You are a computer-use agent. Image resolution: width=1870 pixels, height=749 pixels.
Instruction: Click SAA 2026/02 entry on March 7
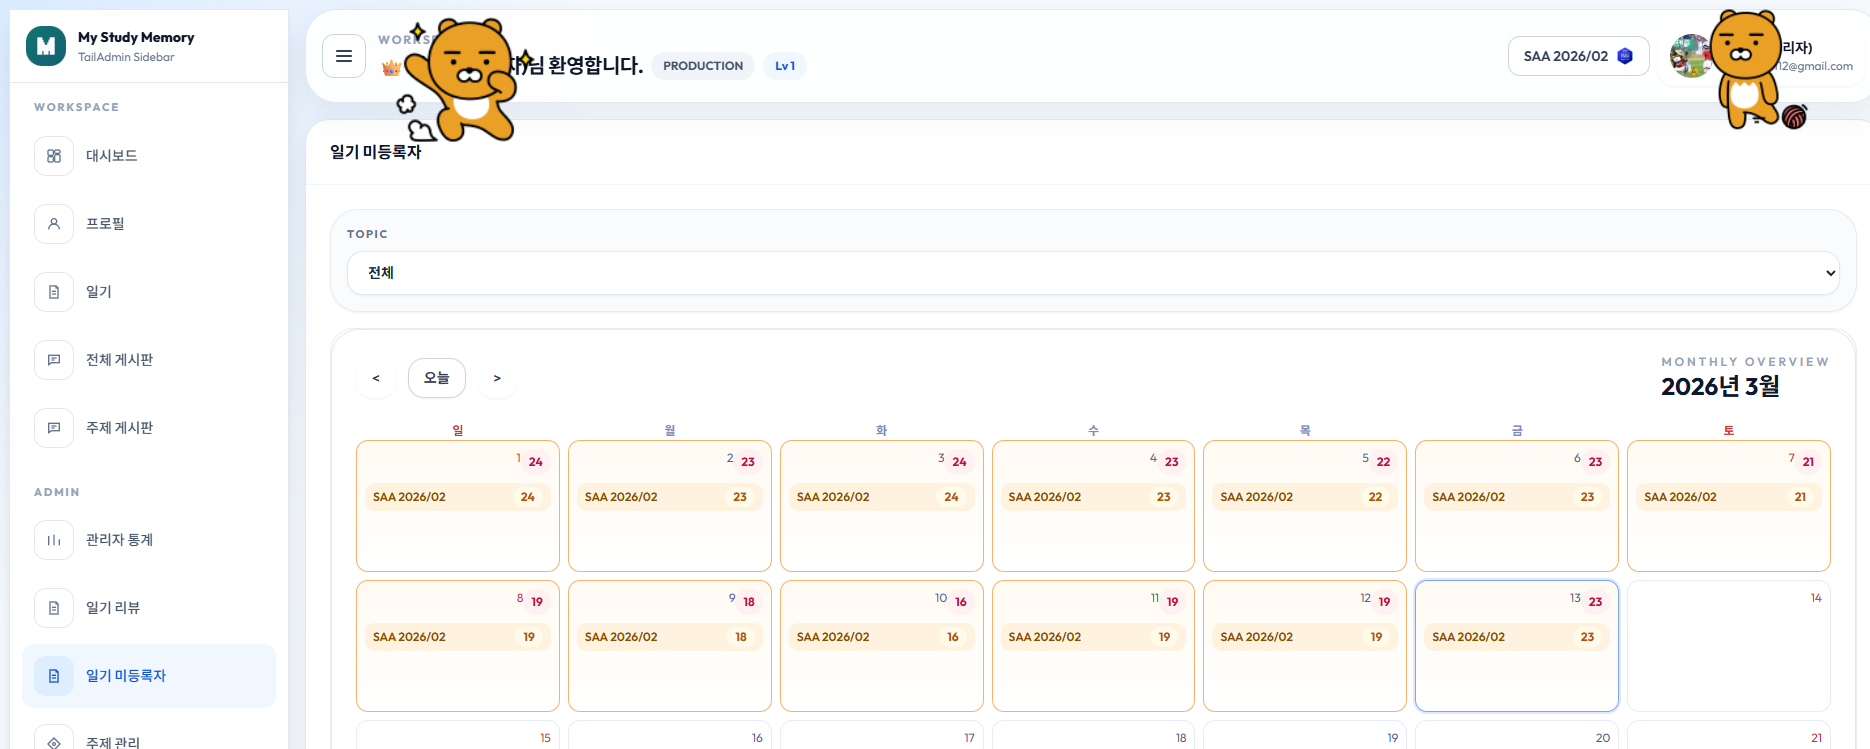[x=1729, y=497]
